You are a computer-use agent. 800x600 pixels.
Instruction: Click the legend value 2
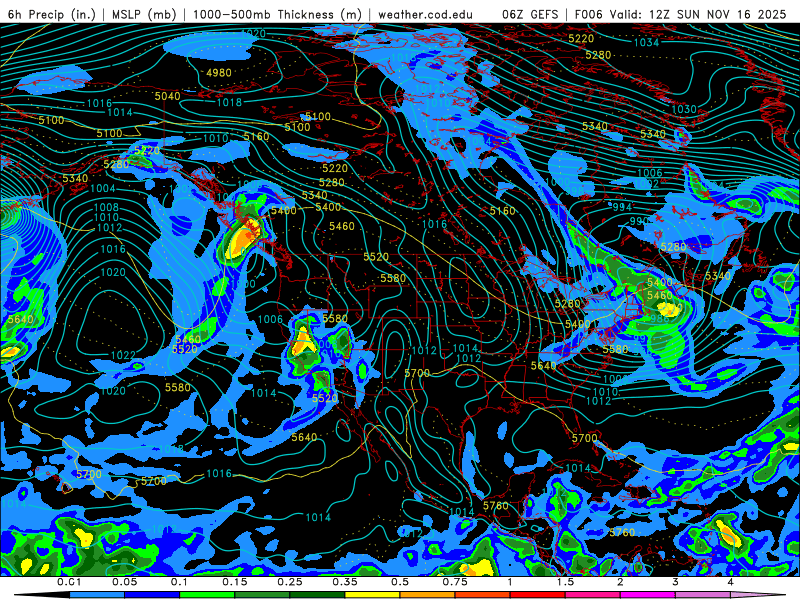click(620, 582)
